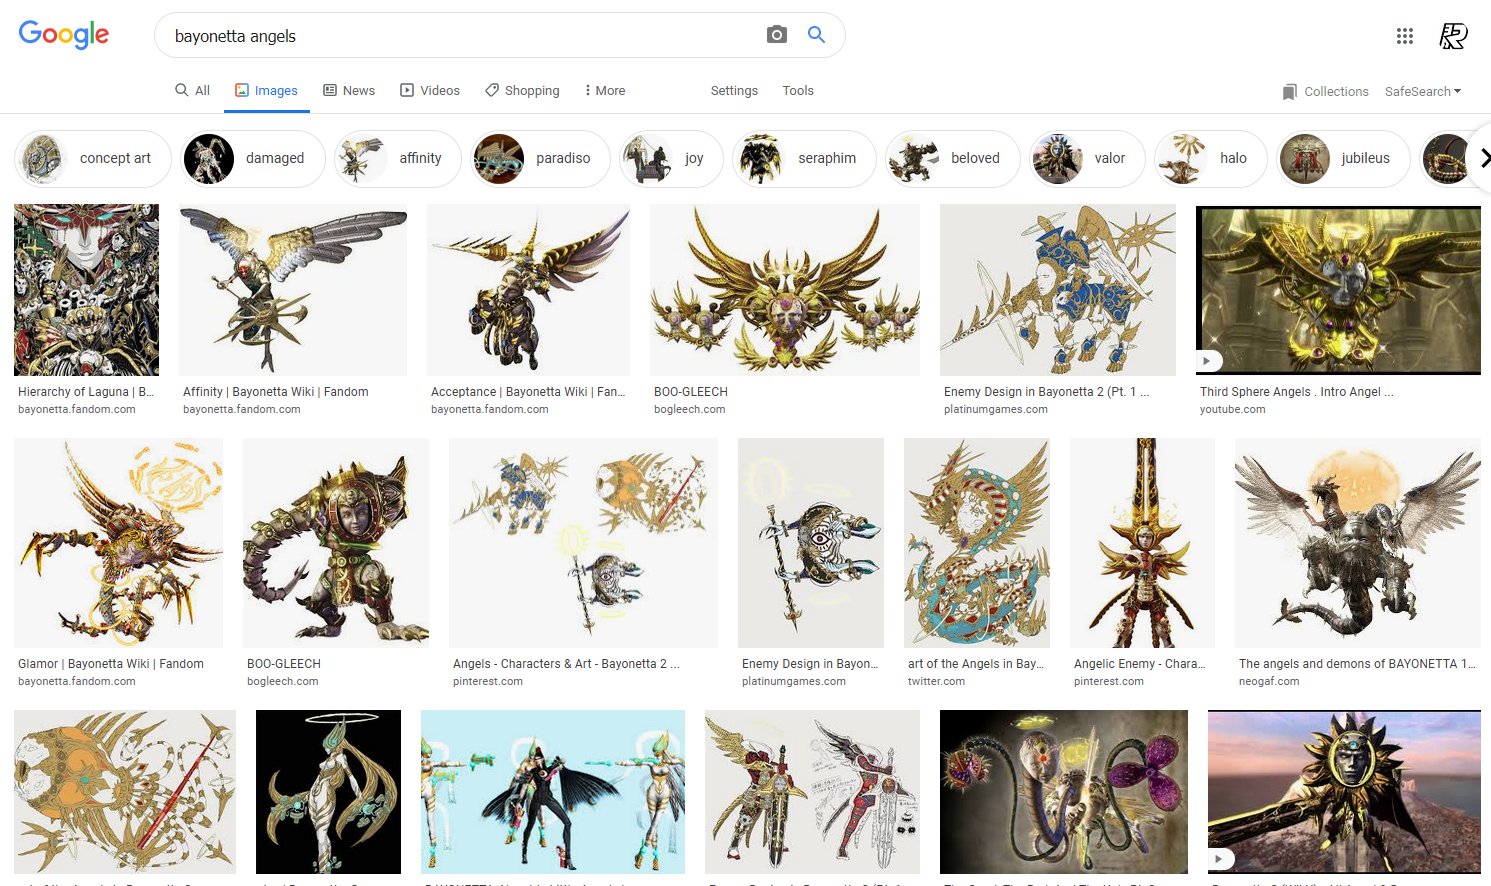Viewport: 1491px width, 886px height.
Task: View the golden winged BOO-GLEECH image
Action: pyautogui.click(x=785, y=290)
